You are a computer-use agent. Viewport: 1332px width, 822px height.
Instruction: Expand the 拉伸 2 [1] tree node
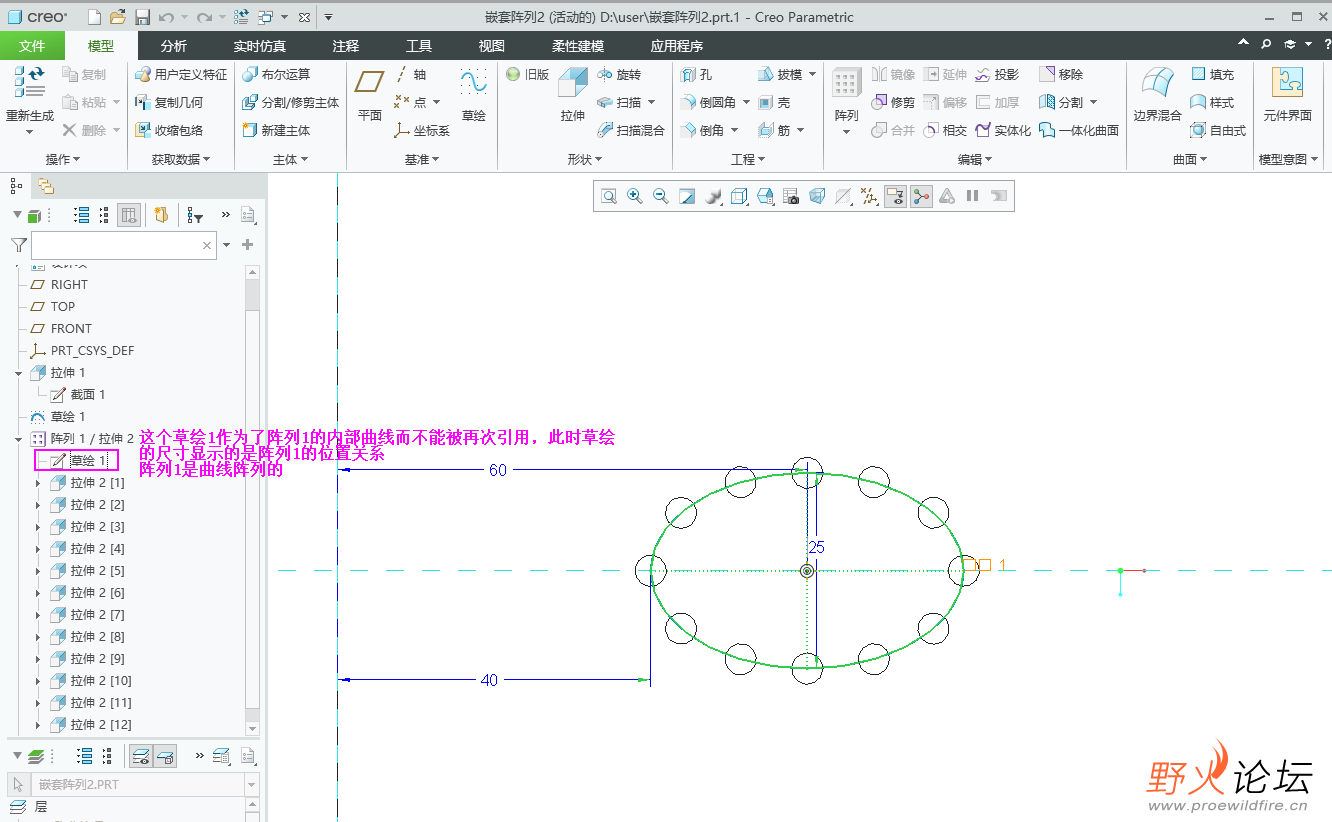38,483
